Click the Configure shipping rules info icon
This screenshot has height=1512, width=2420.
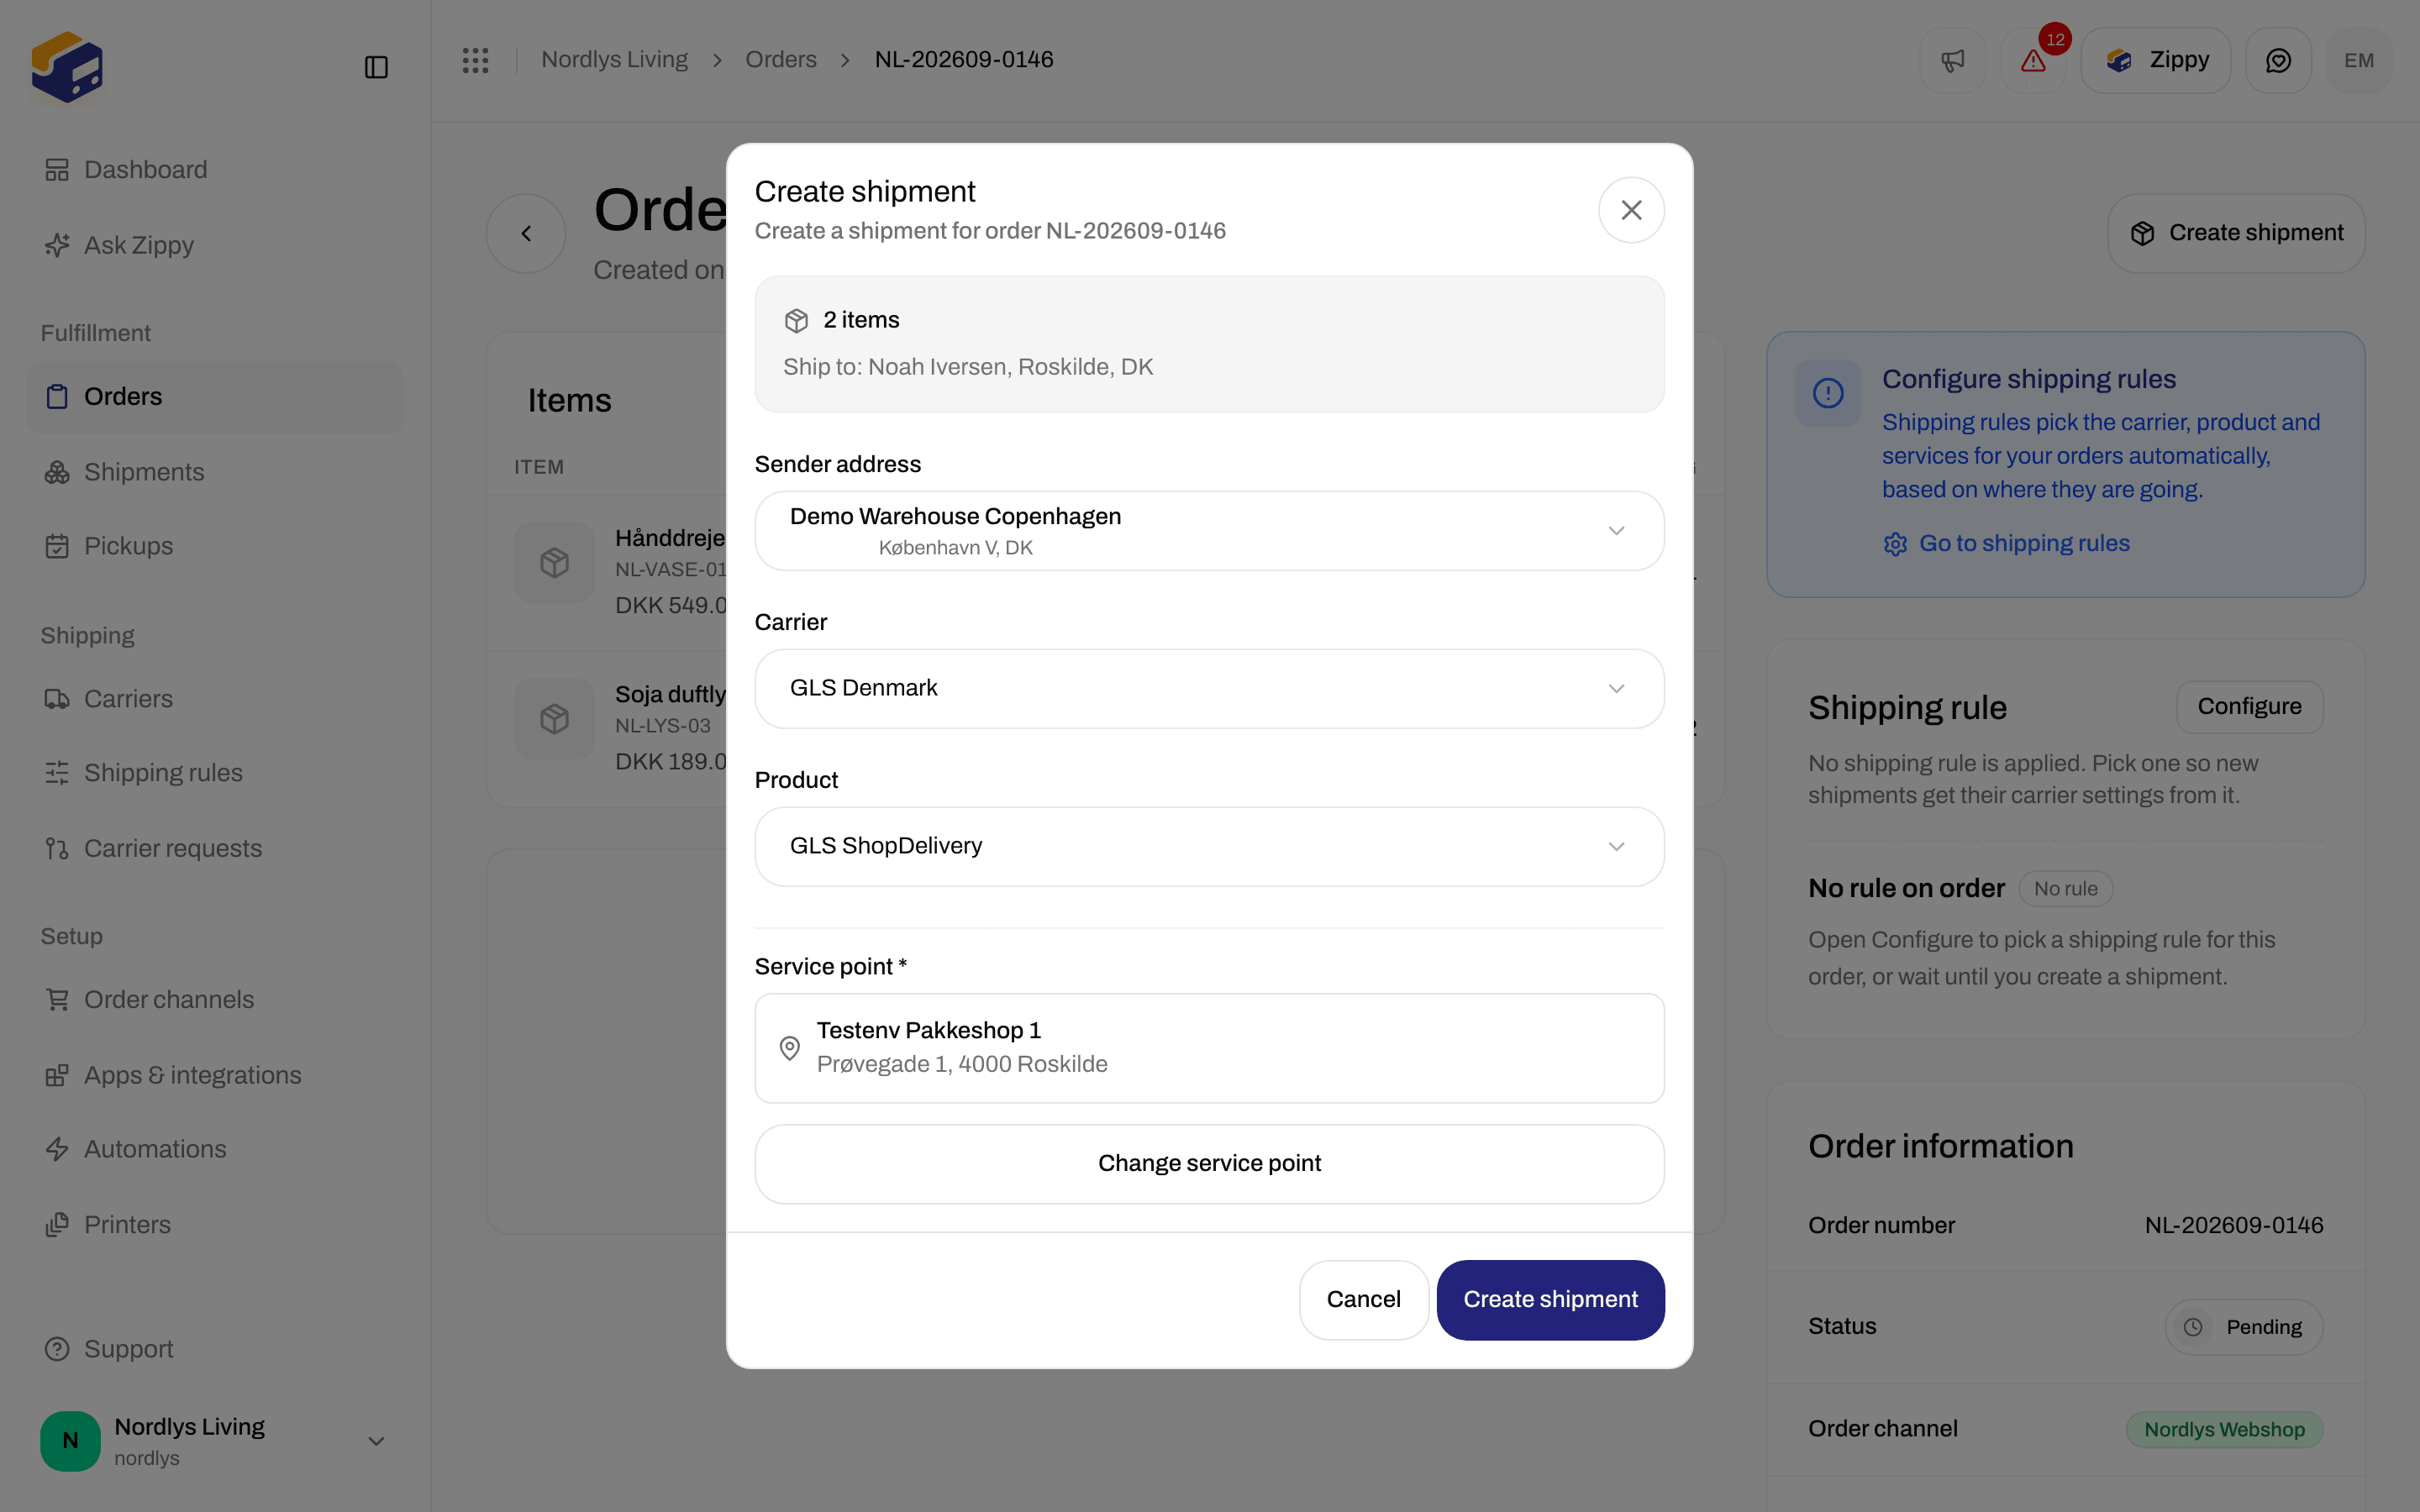pos(1828,393)
